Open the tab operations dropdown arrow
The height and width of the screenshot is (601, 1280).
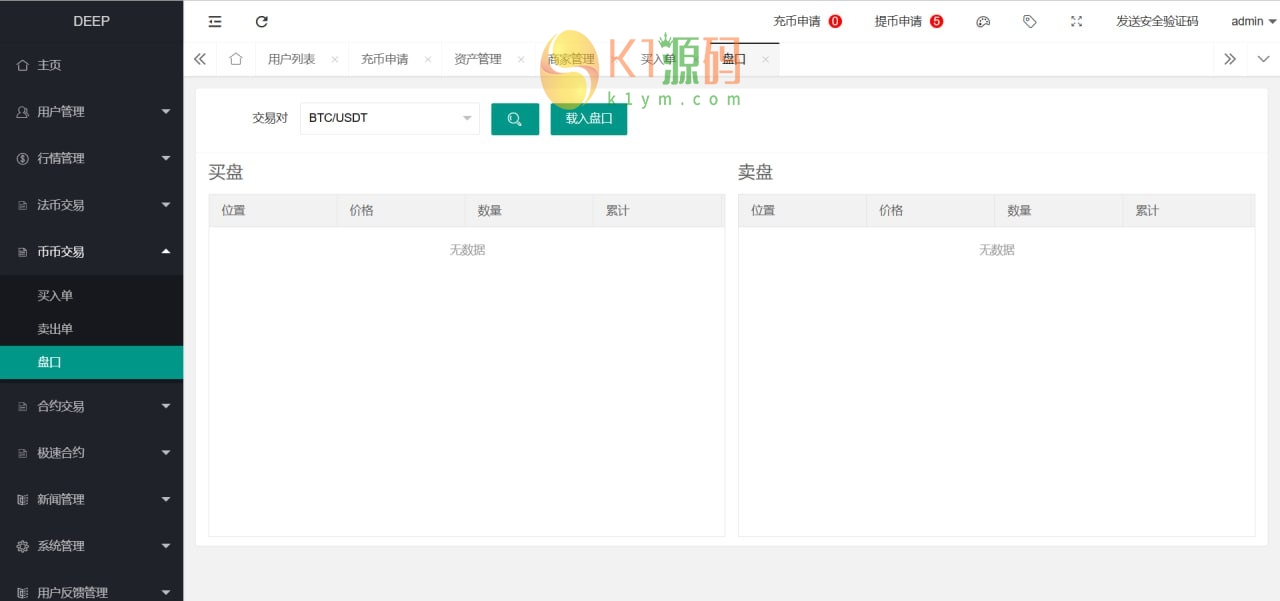click(x=1263, y=59)
